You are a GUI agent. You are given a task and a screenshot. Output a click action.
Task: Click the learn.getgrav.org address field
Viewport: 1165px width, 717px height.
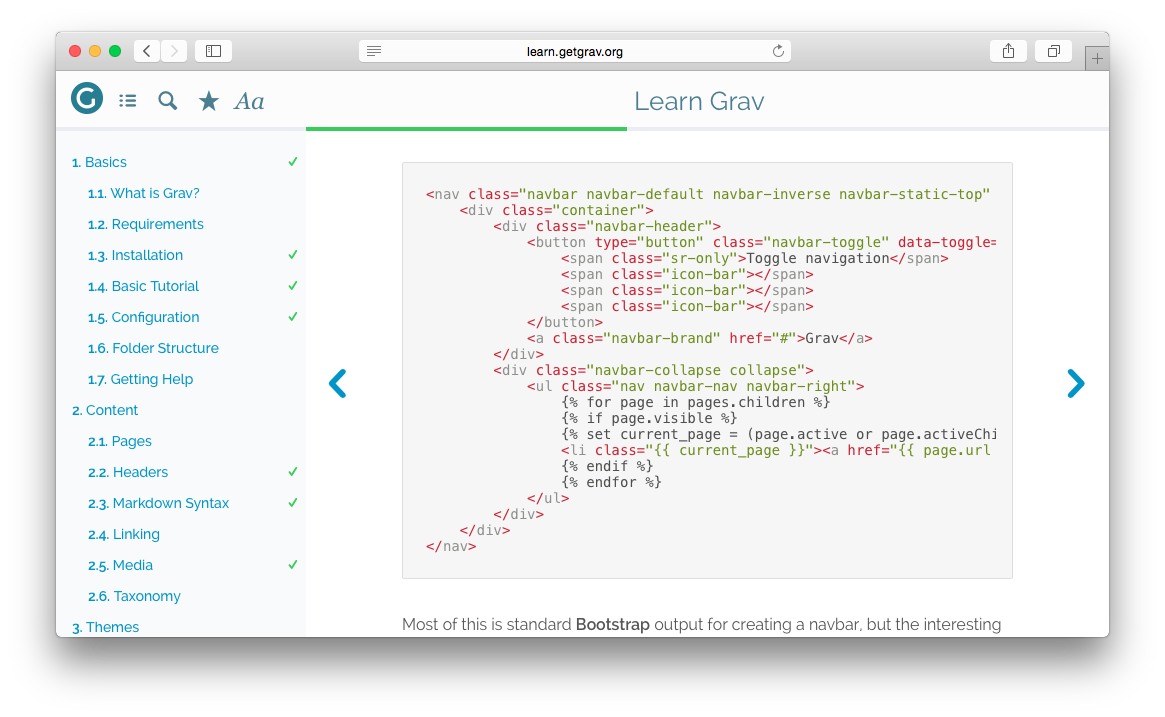[x=574, y=51]
